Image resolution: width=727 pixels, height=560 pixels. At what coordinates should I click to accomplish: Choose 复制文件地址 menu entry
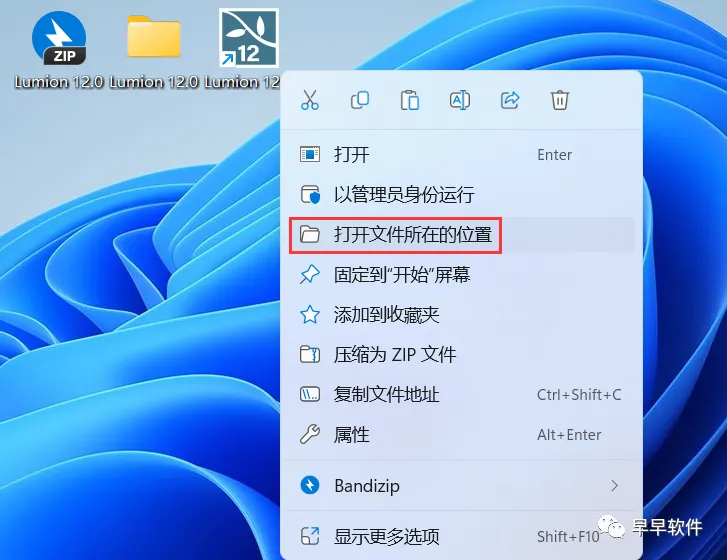[x=461, y=395]
